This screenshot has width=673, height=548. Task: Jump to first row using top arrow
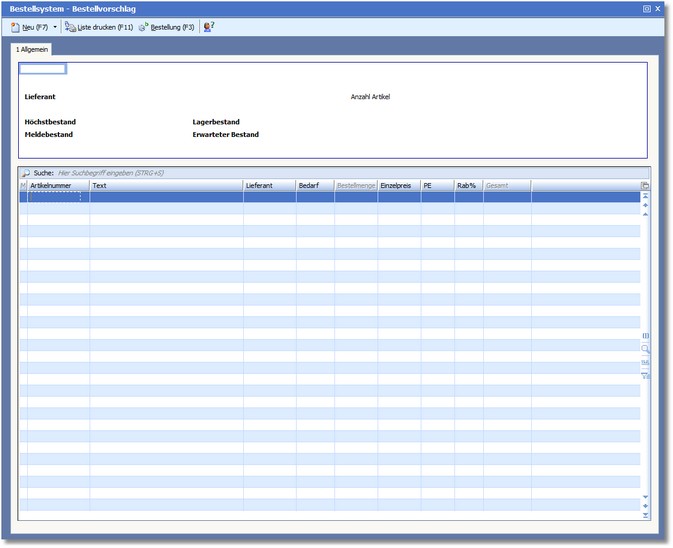click(x=645, y=196)
